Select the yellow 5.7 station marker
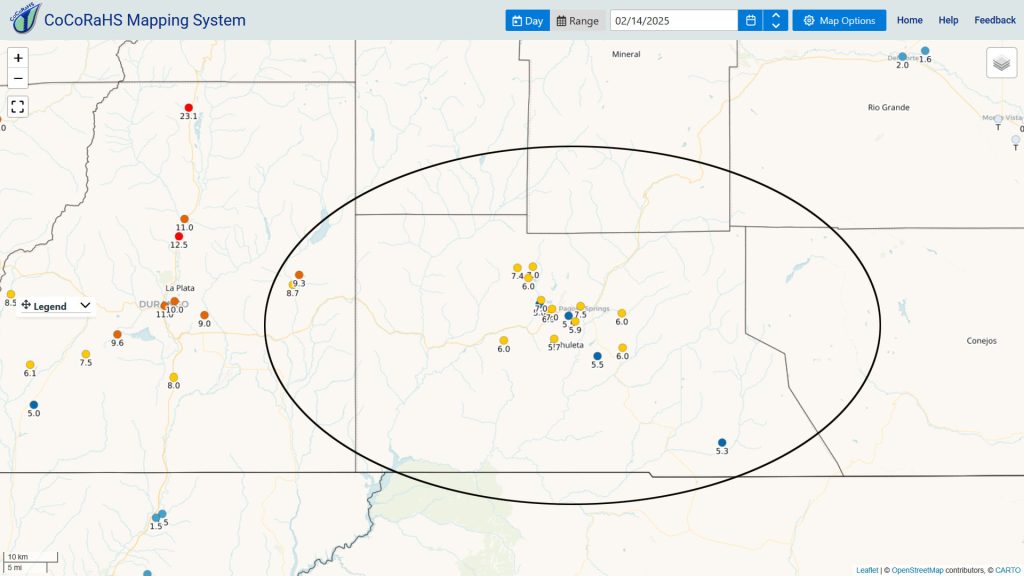The height and width of the screenshot is (576, 1024). click(554, 339)
